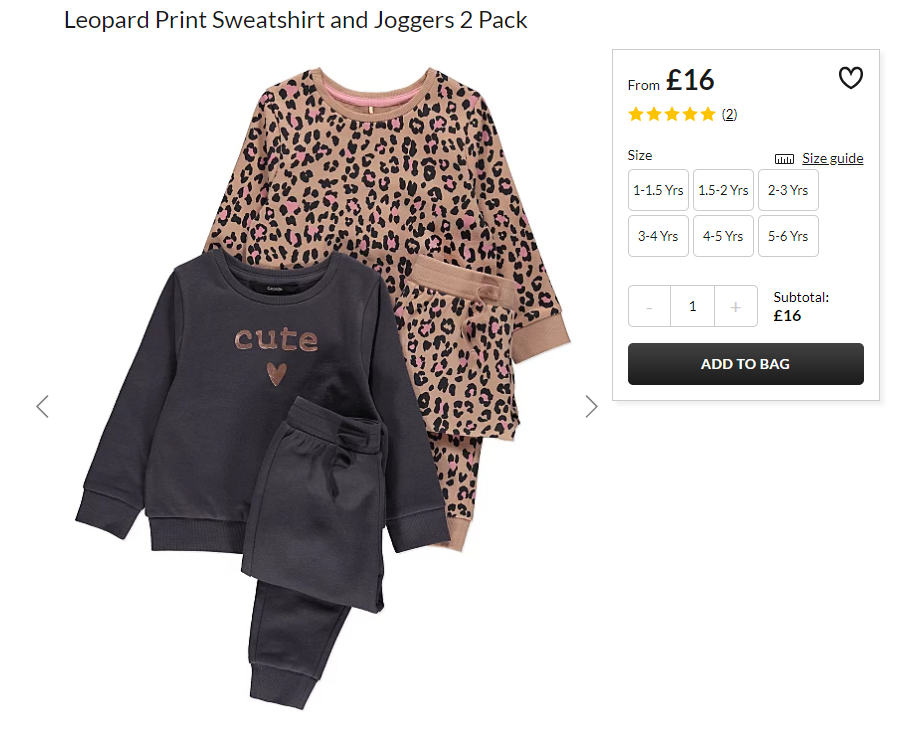Click the ruler icon beside Size guide
The height and width of the screenshot is (734, 897).
[784, 159]
